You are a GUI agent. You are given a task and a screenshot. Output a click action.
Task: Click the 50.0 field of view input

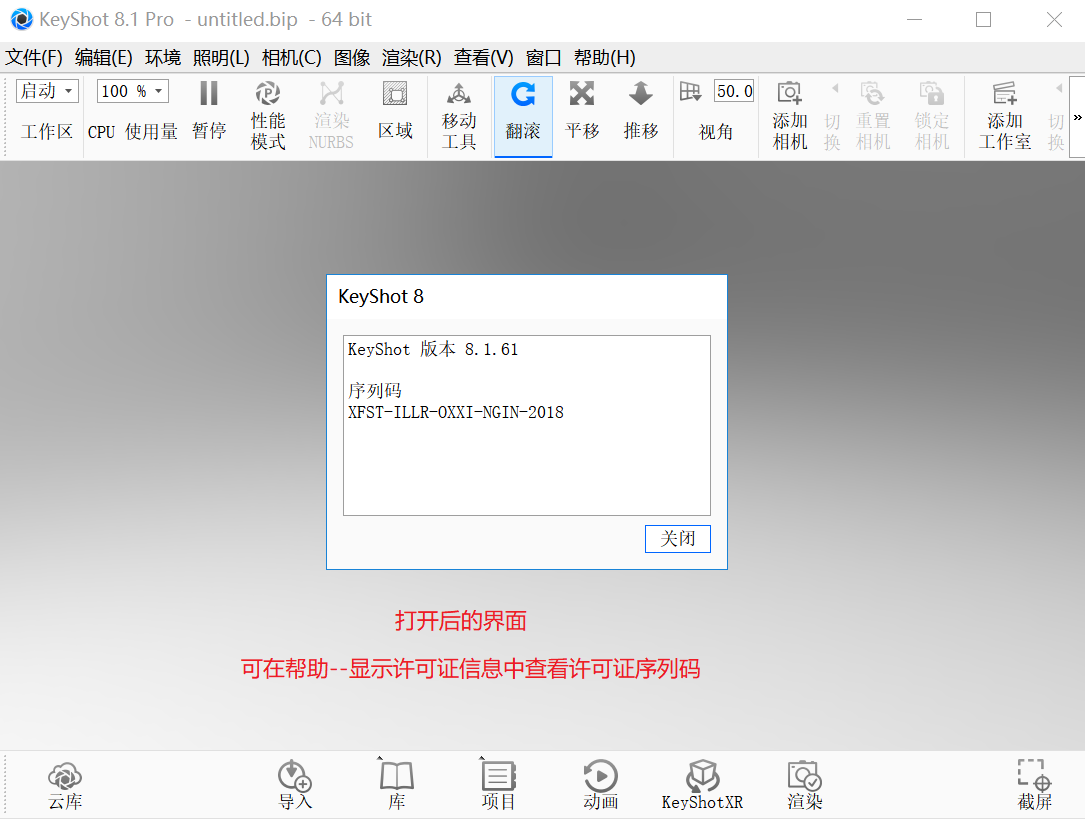tap(733, 91)
